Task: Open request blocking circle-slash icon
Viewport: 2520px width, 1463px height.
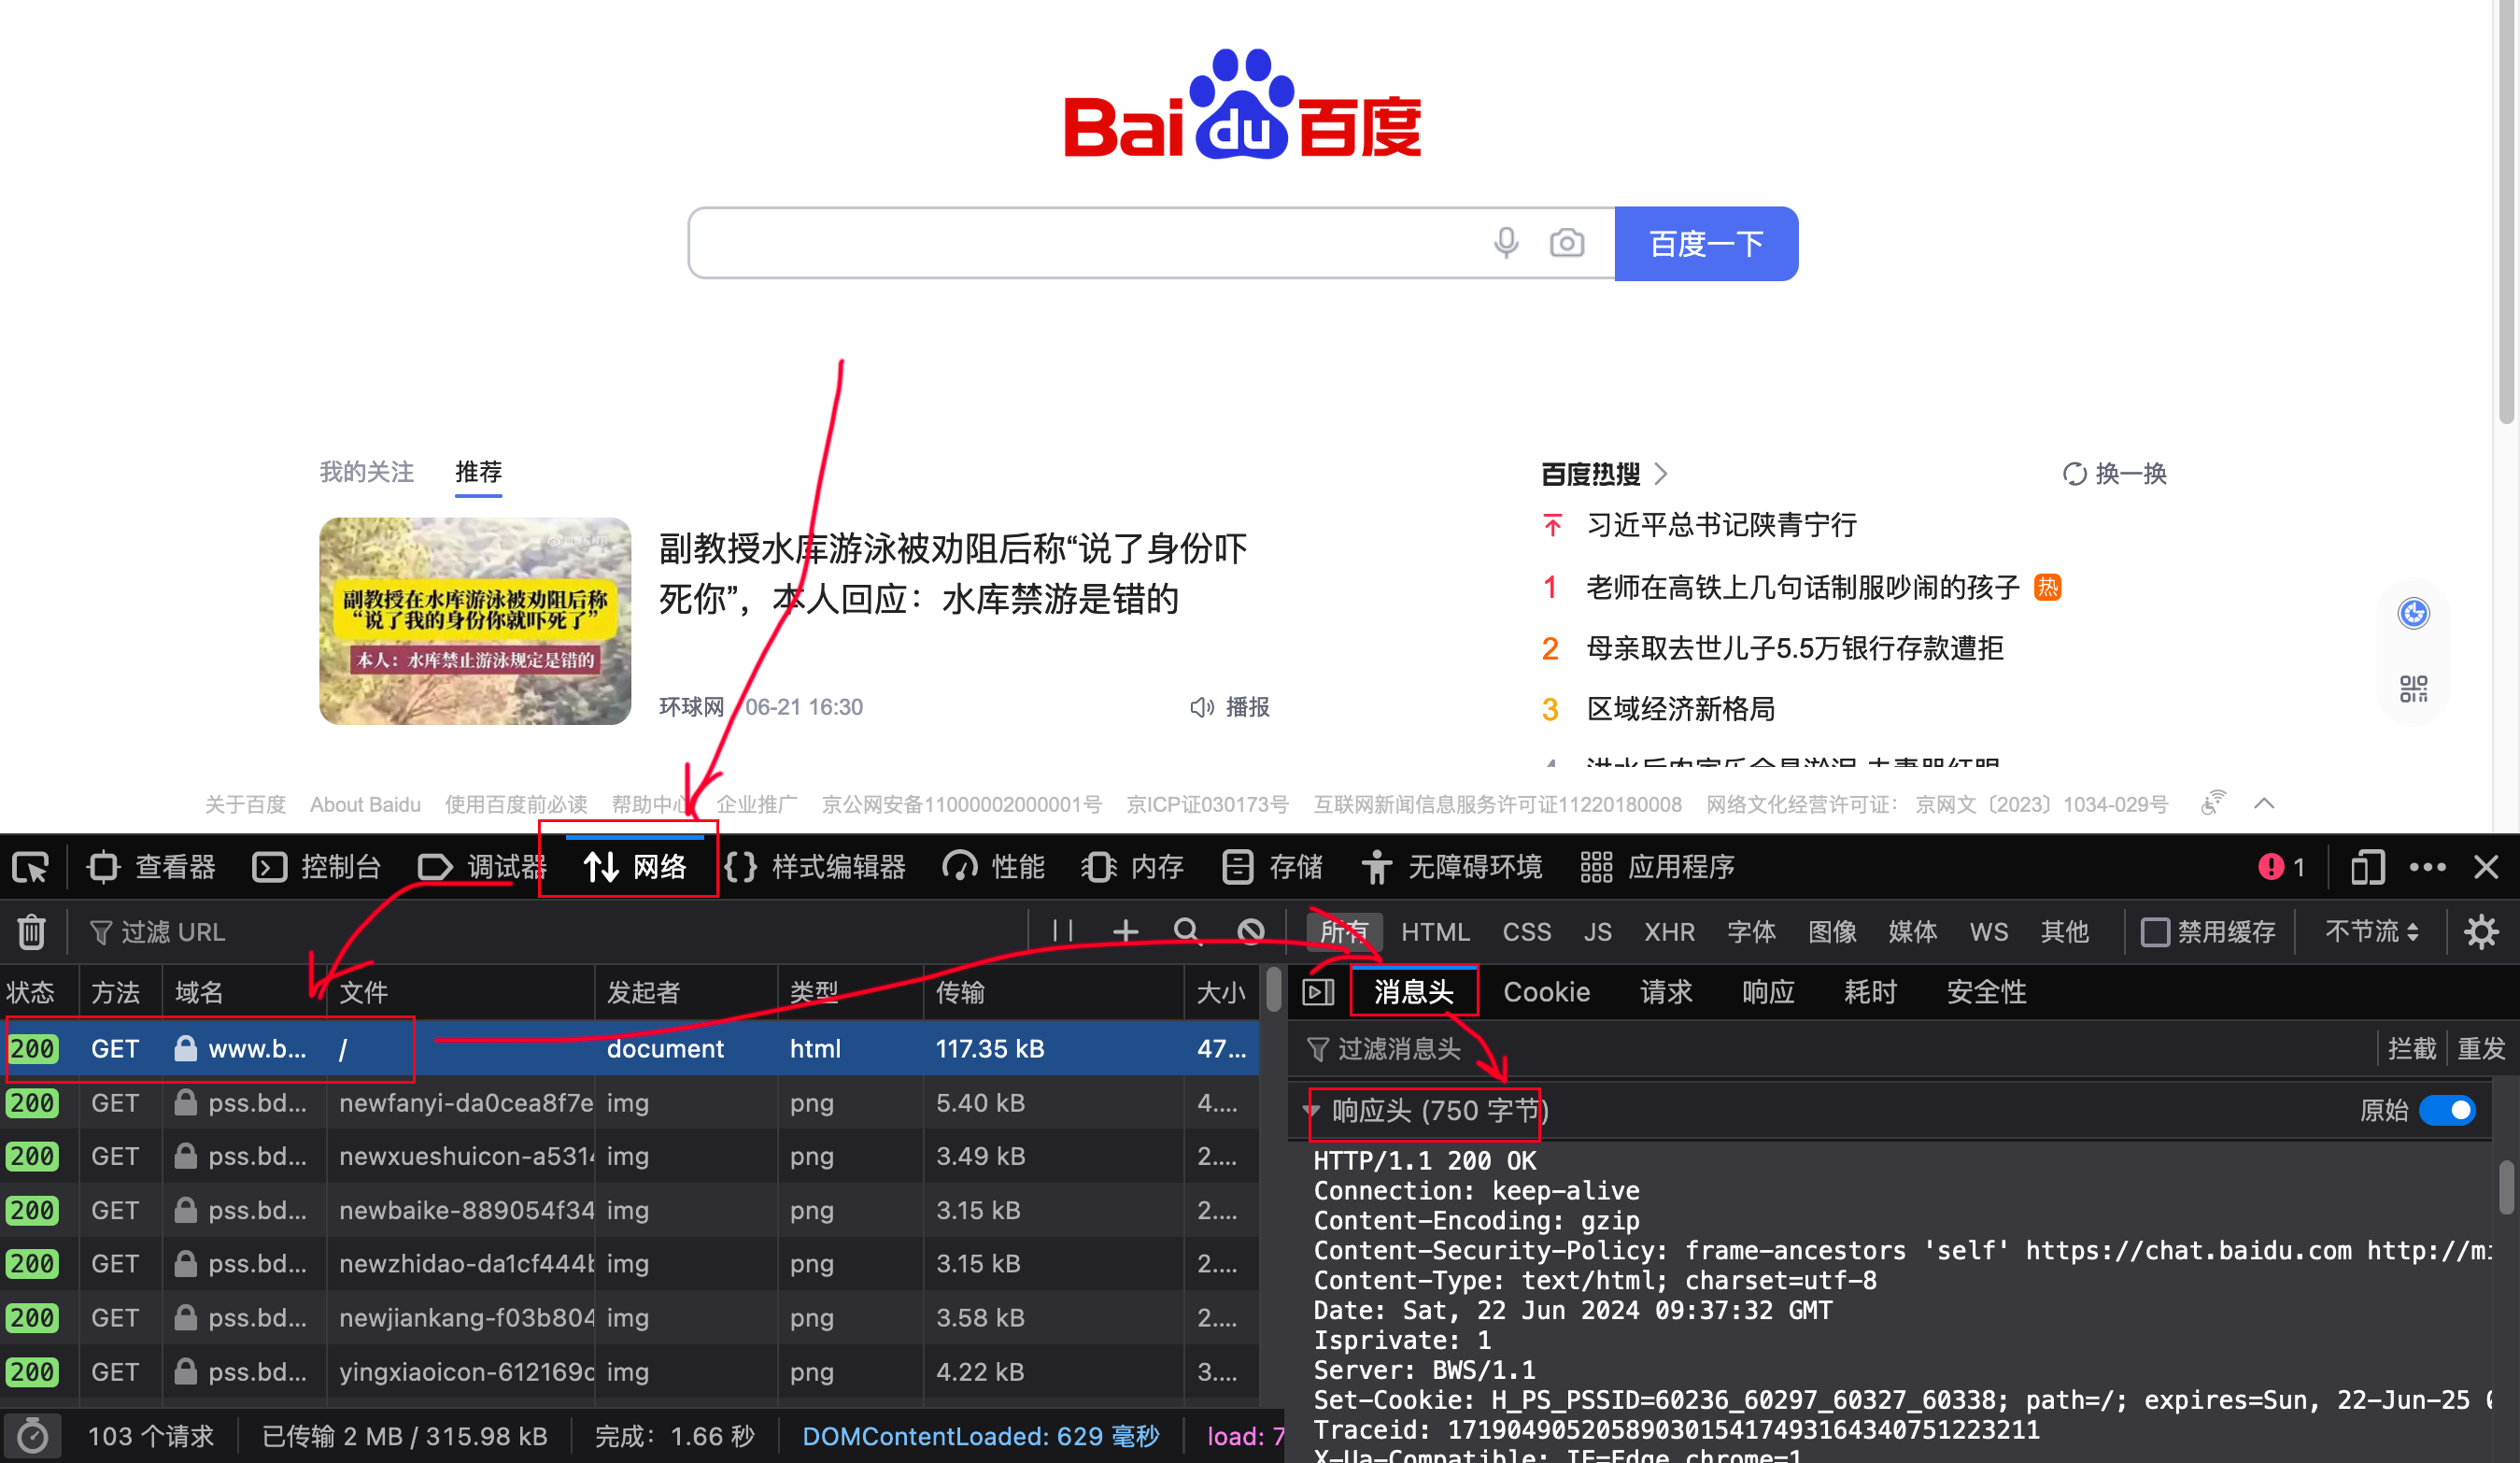Action: click(1250, 931)
